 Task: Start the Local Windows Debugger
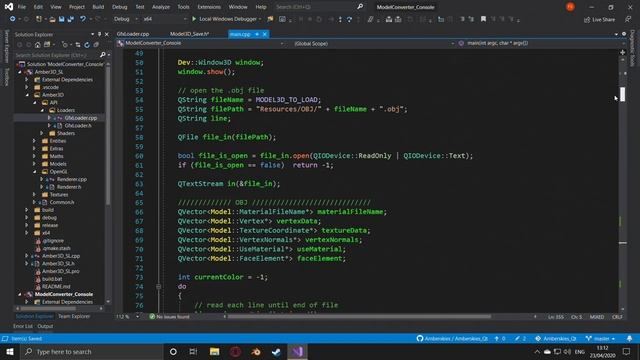click(x=227, y=19)
